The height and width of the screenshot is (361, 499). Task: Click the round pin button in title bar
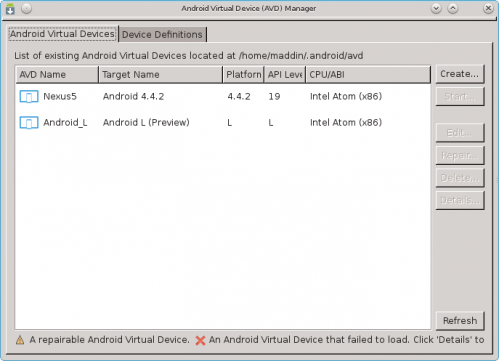(x=27, y=8)
